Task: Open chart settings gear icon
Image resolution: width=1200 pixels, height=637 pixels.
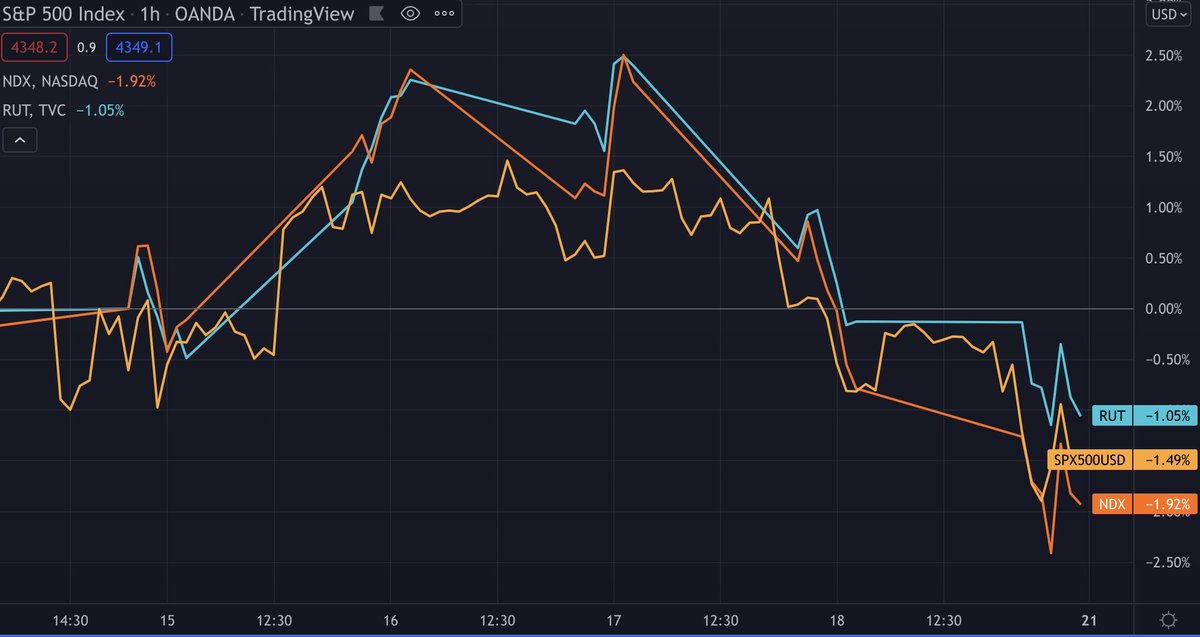Action: click(1168, 618)
